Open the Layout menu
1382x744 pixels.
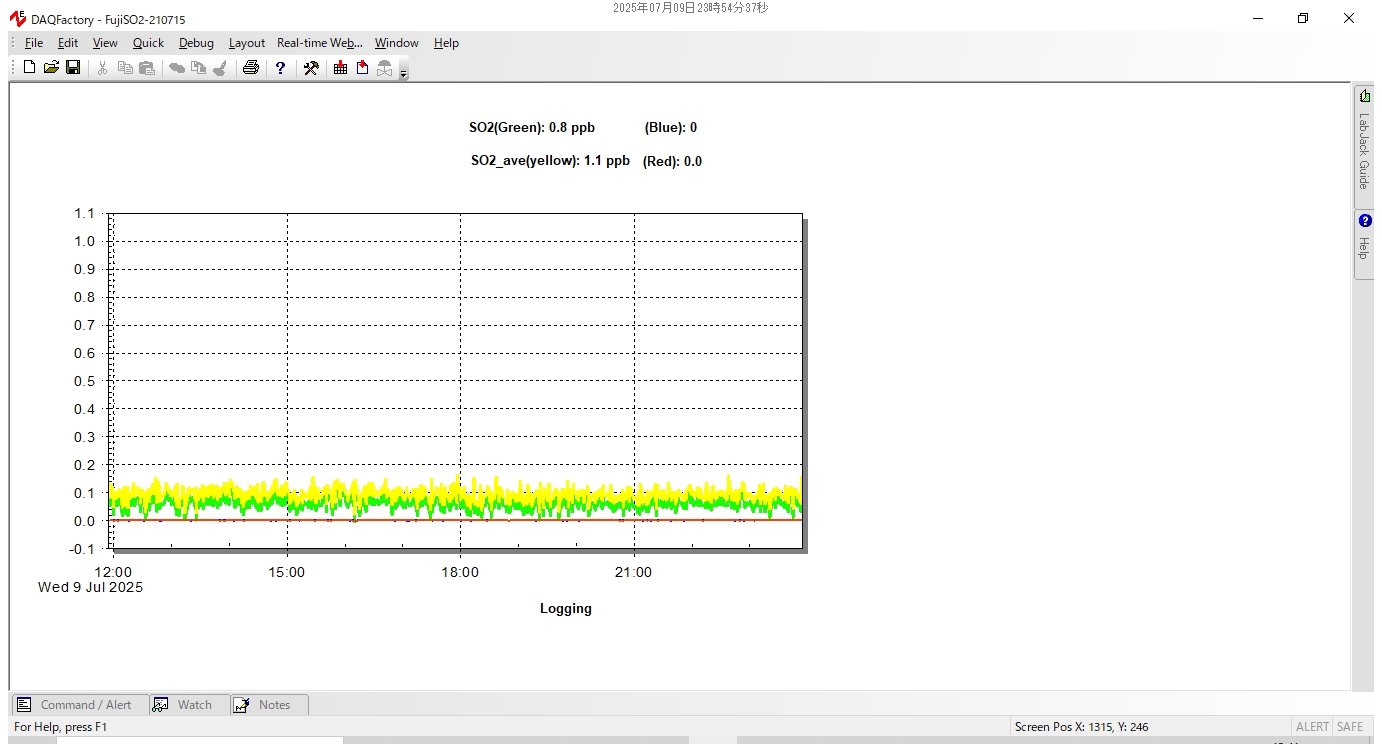(247, 43)
